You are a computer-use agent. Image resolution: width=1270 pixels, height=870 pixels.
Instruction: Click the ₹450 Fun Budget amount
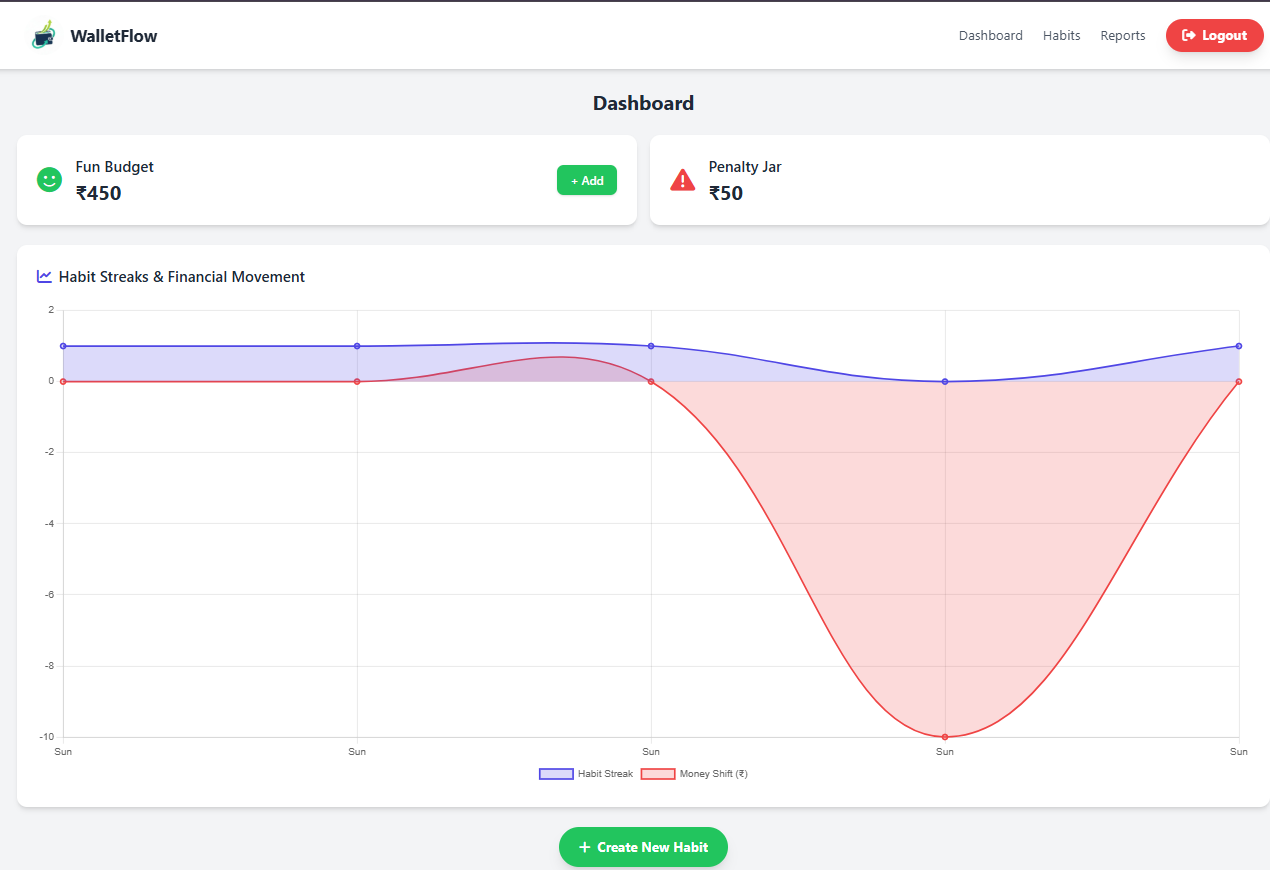coord(99,193)
